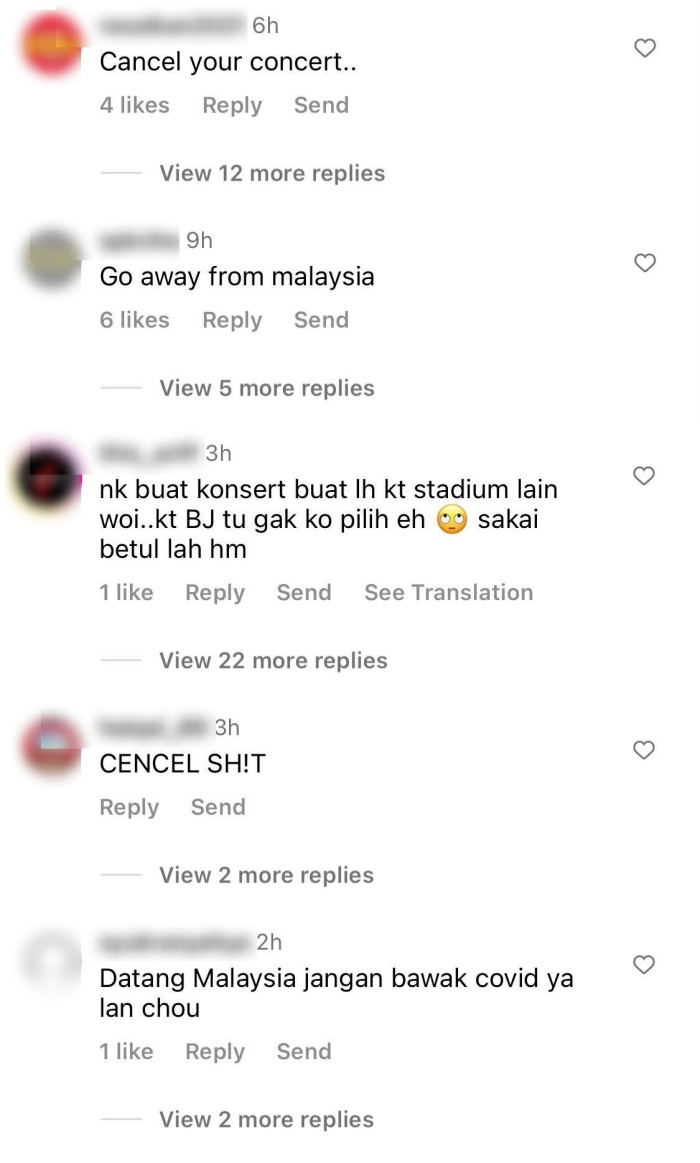Open 'See Translation' for the Malay comment
This screenshot has height=1163, width=700.
pos(449,593)
